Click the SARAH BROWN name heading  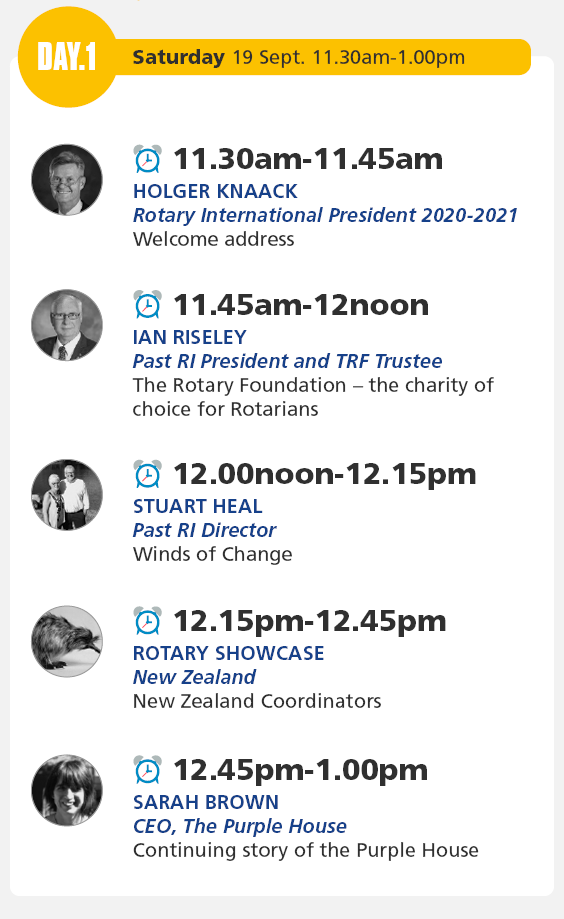click(x=206, y=802)
